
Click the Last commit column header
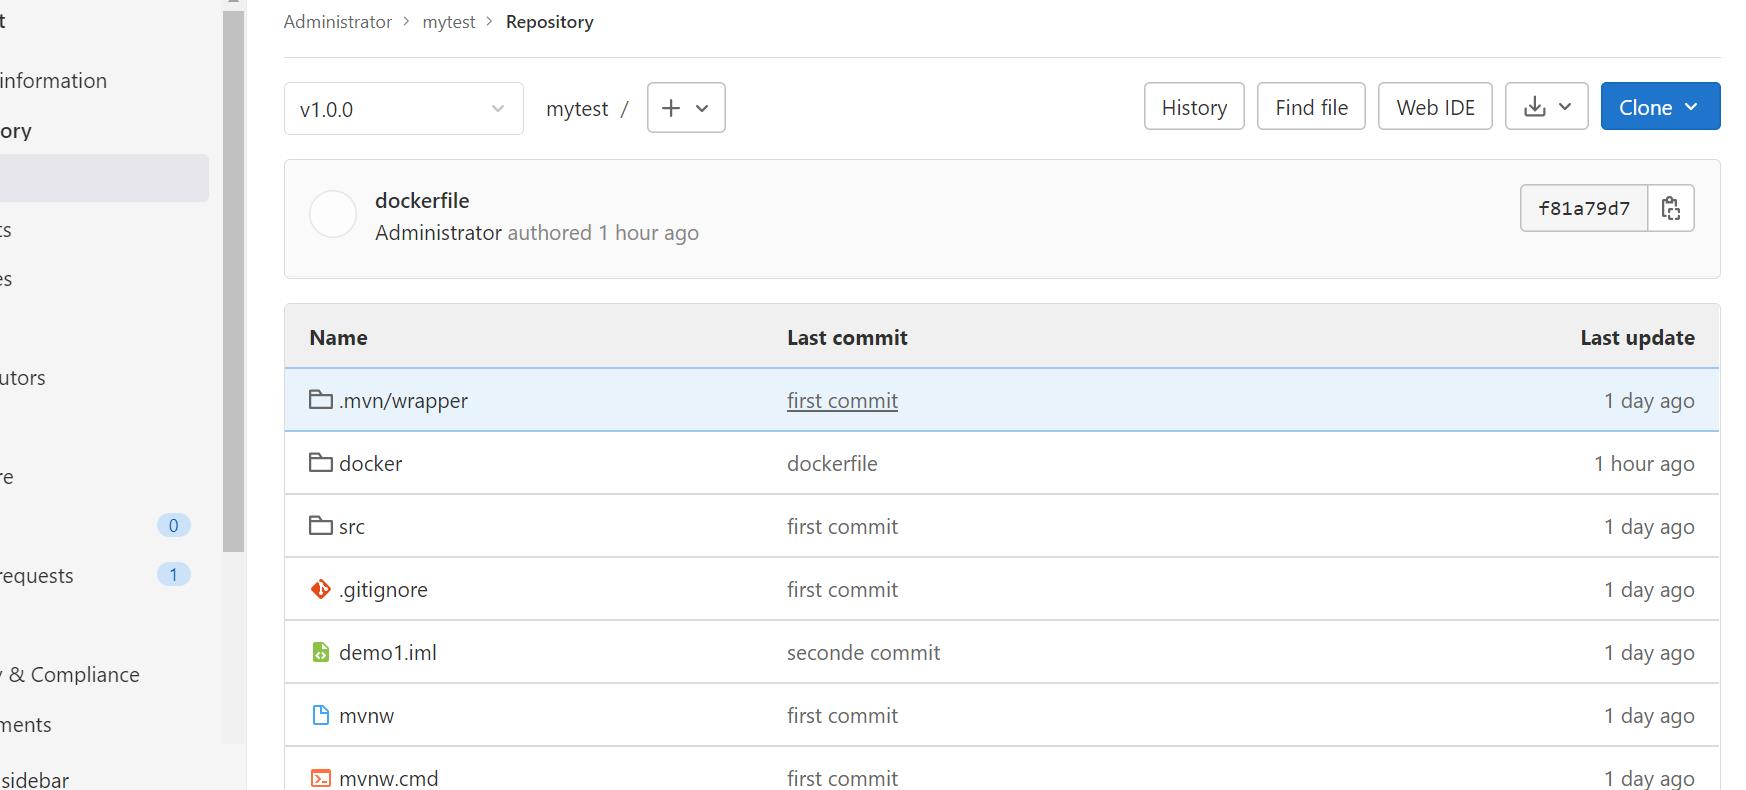[x=847, y=338]
